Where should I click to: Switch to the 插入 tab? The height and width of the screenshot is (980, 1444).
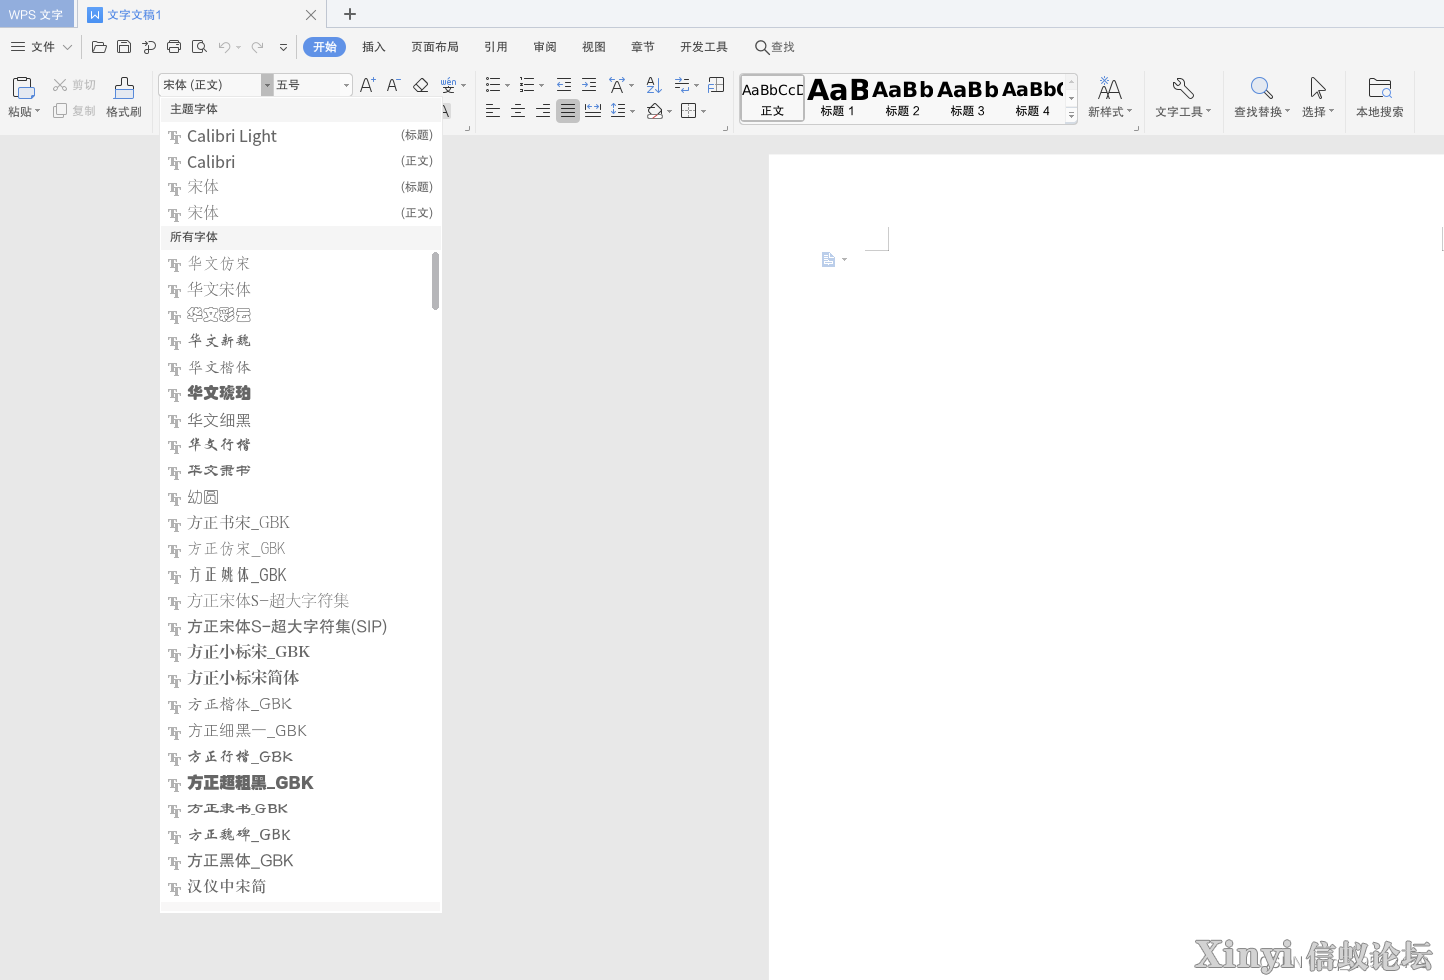[x=374, y=47]
